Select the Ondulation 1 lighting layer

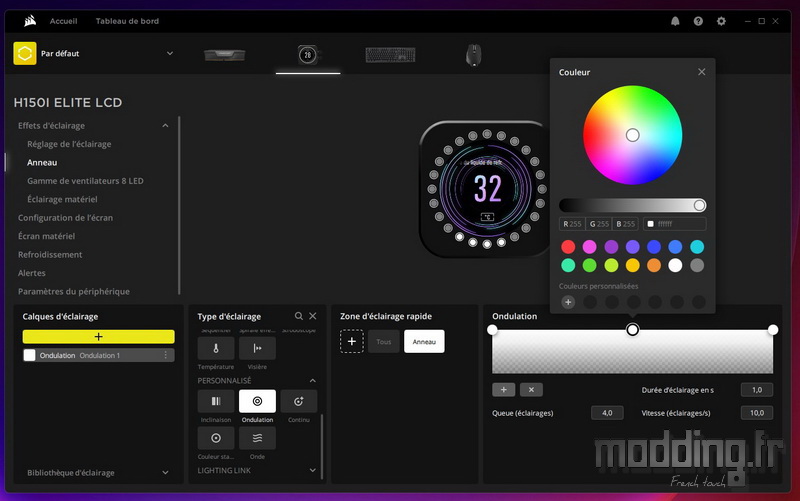pyautogui.click(x=98, y=355)
